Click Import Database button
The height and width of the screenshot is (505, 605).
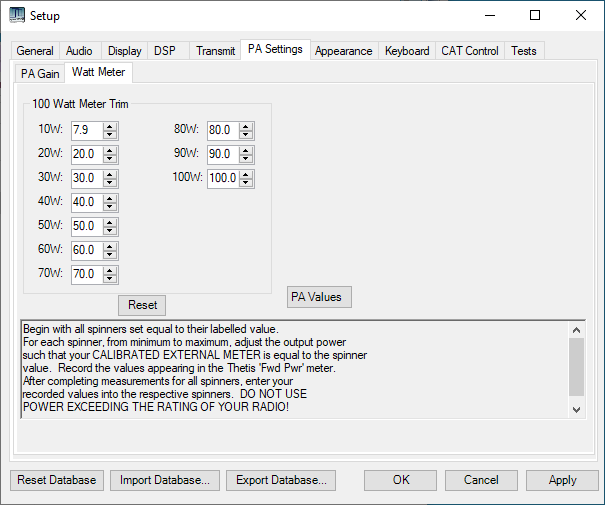[165, 480]
